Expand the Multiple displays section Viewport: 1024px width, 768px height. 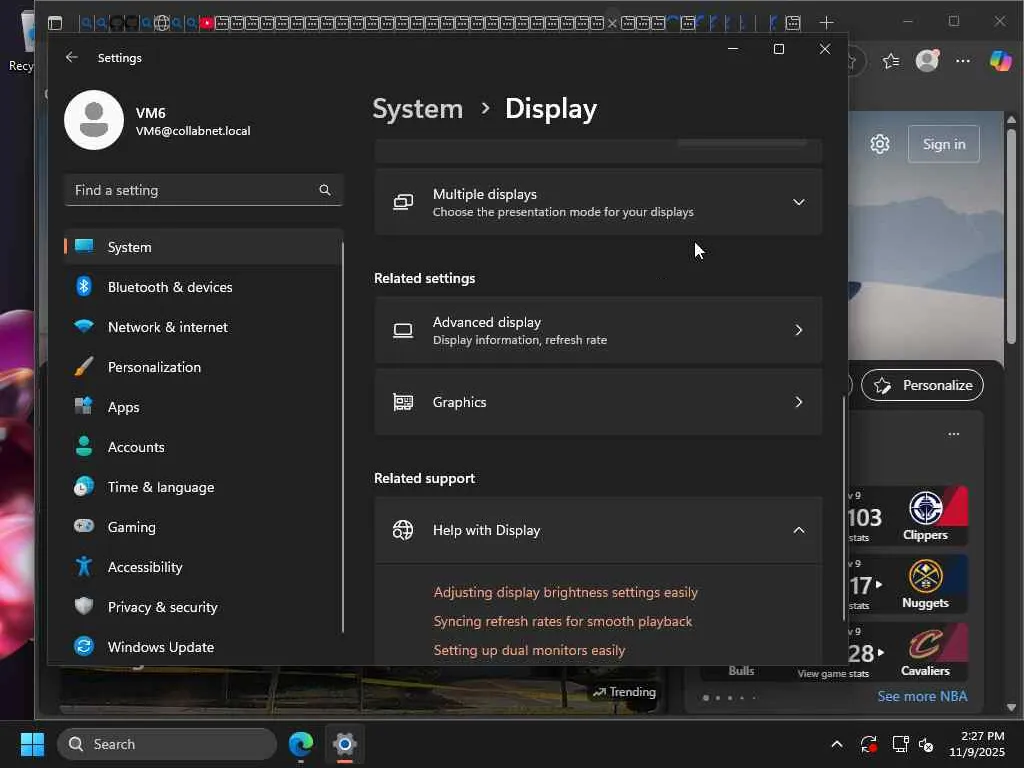click(798, 202)
